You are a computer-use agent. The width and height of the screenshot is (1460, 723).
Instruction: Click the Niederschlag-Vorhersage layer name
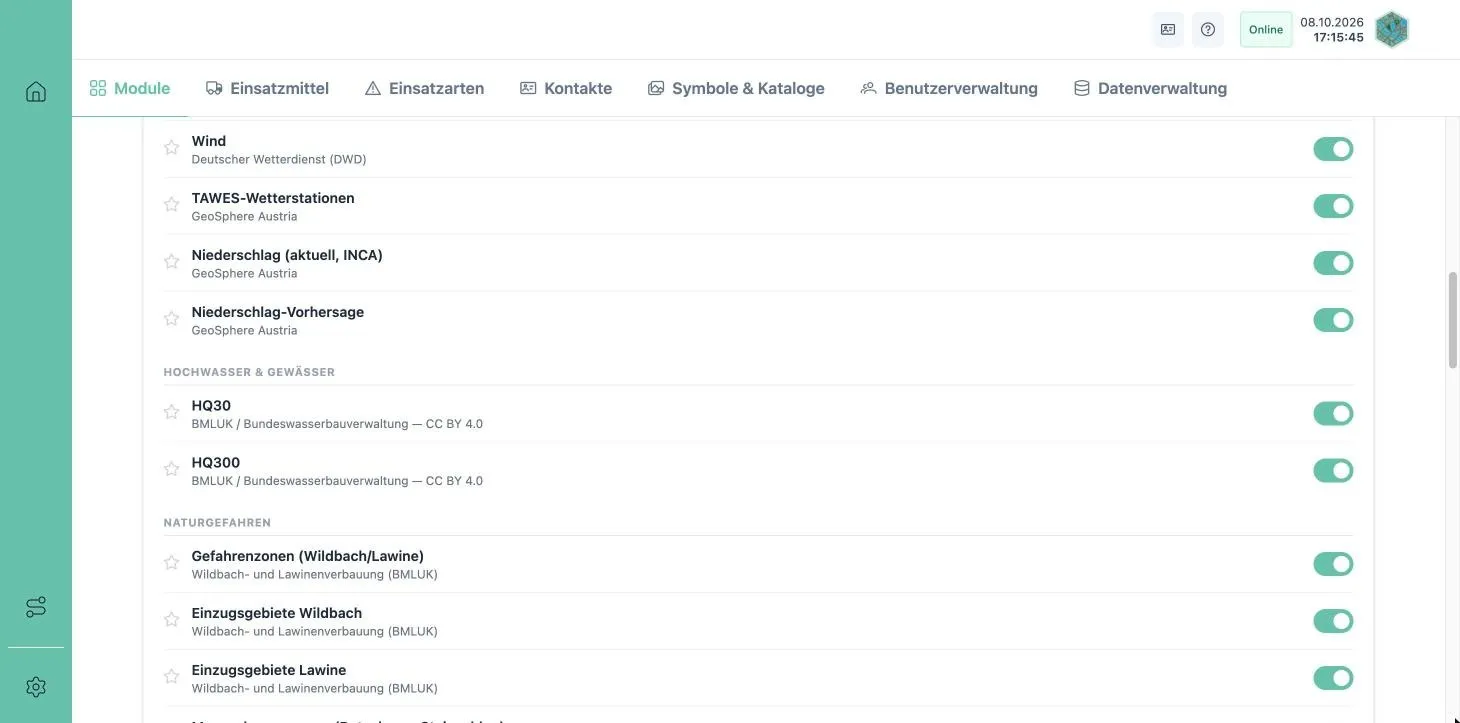coord(278,312)
